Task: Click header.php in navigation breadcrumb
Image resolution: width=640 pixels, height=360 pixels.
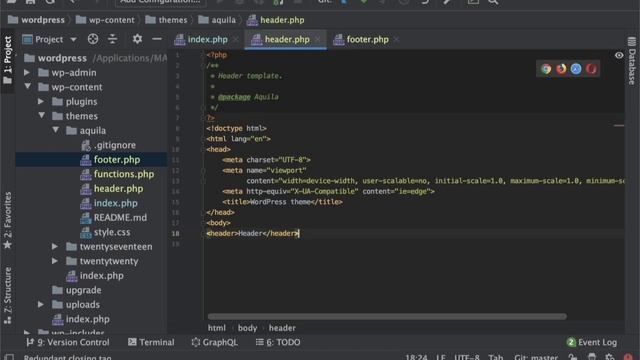Action: point(276,20)
